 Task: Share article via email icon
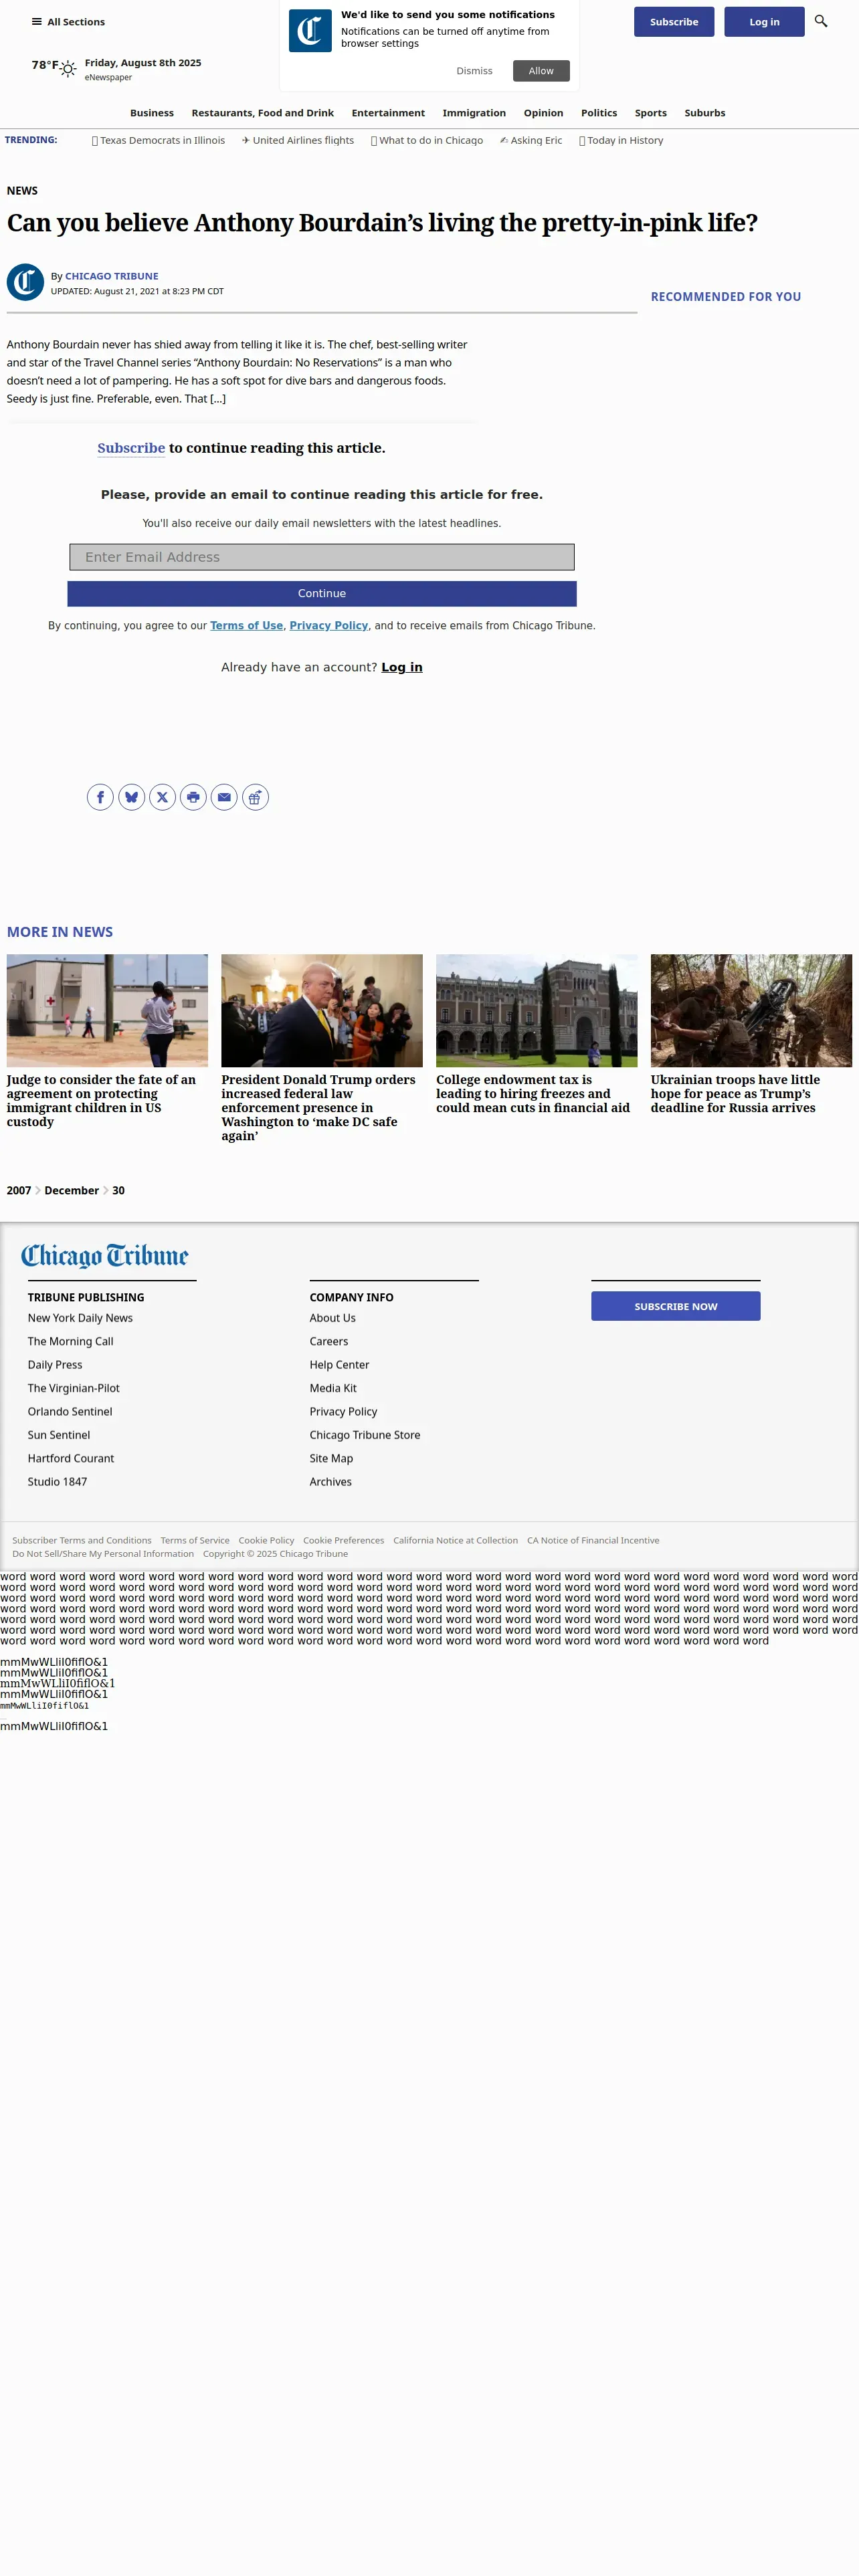[224, 797]
